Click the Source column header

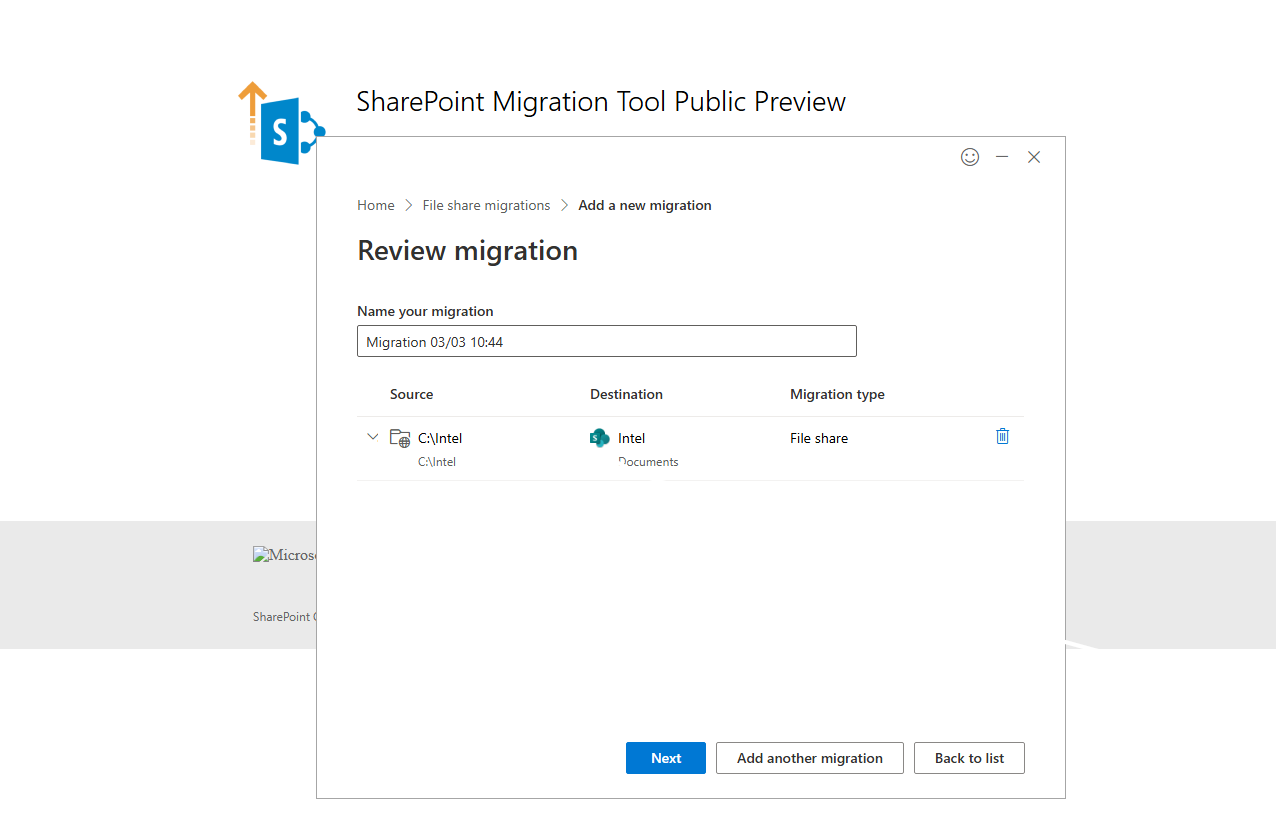(x=411, y=394)
